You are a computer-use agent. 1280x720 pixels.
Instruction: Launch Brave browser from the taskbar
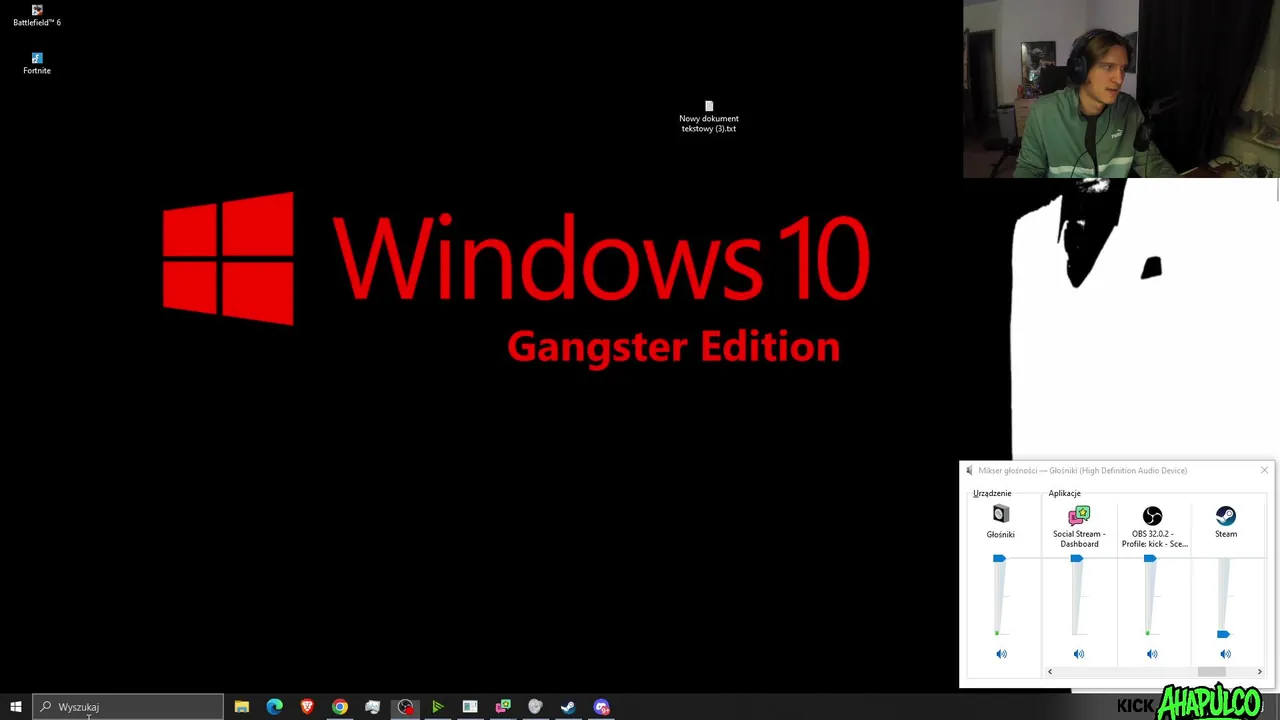click(307, 707)
